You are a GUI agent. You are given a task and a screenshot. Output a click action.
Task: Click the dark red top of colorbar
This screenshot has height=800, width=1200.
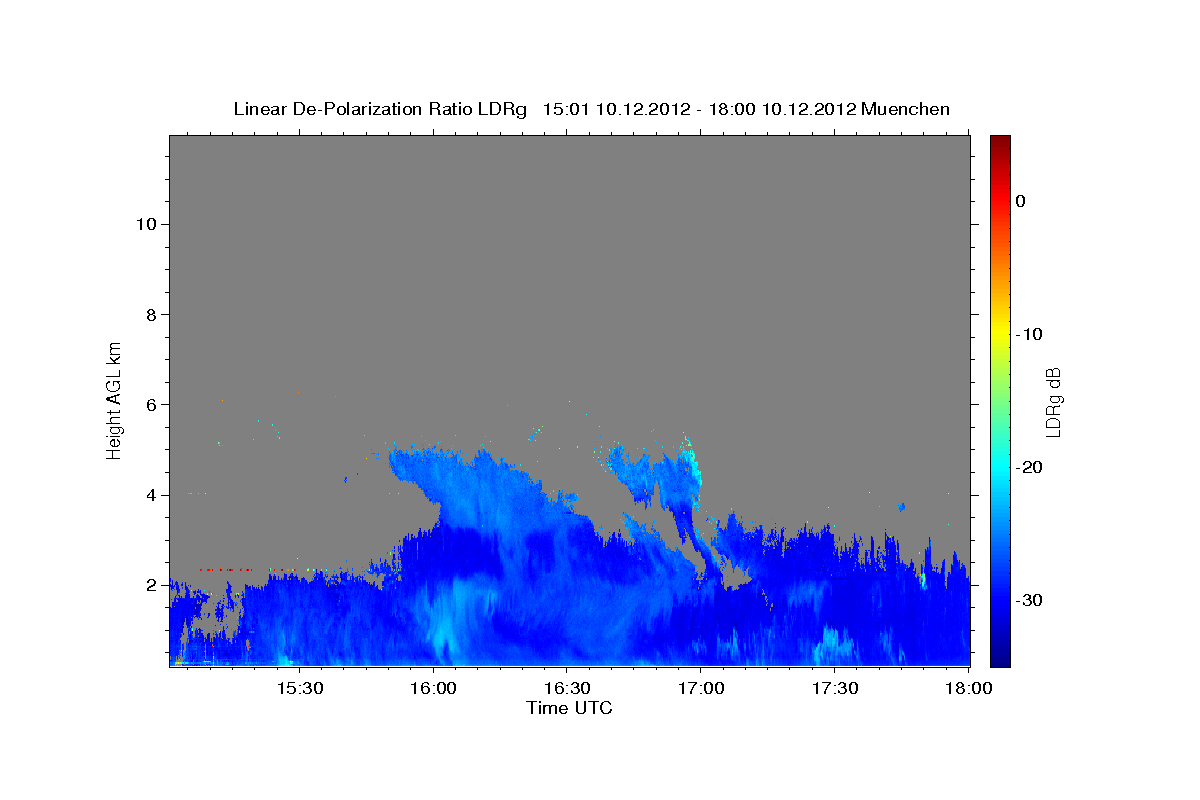click(1000, 142)
